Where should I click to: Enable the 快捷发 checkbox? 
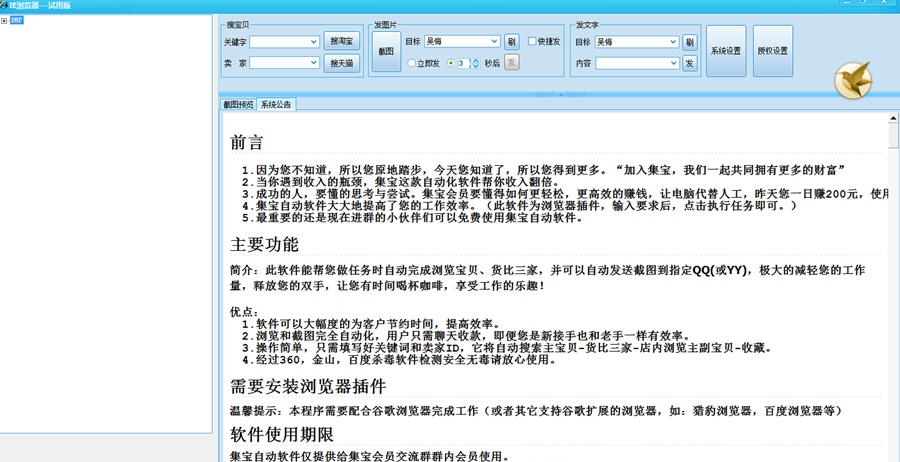pyautogui.click(x=532, y=41)
